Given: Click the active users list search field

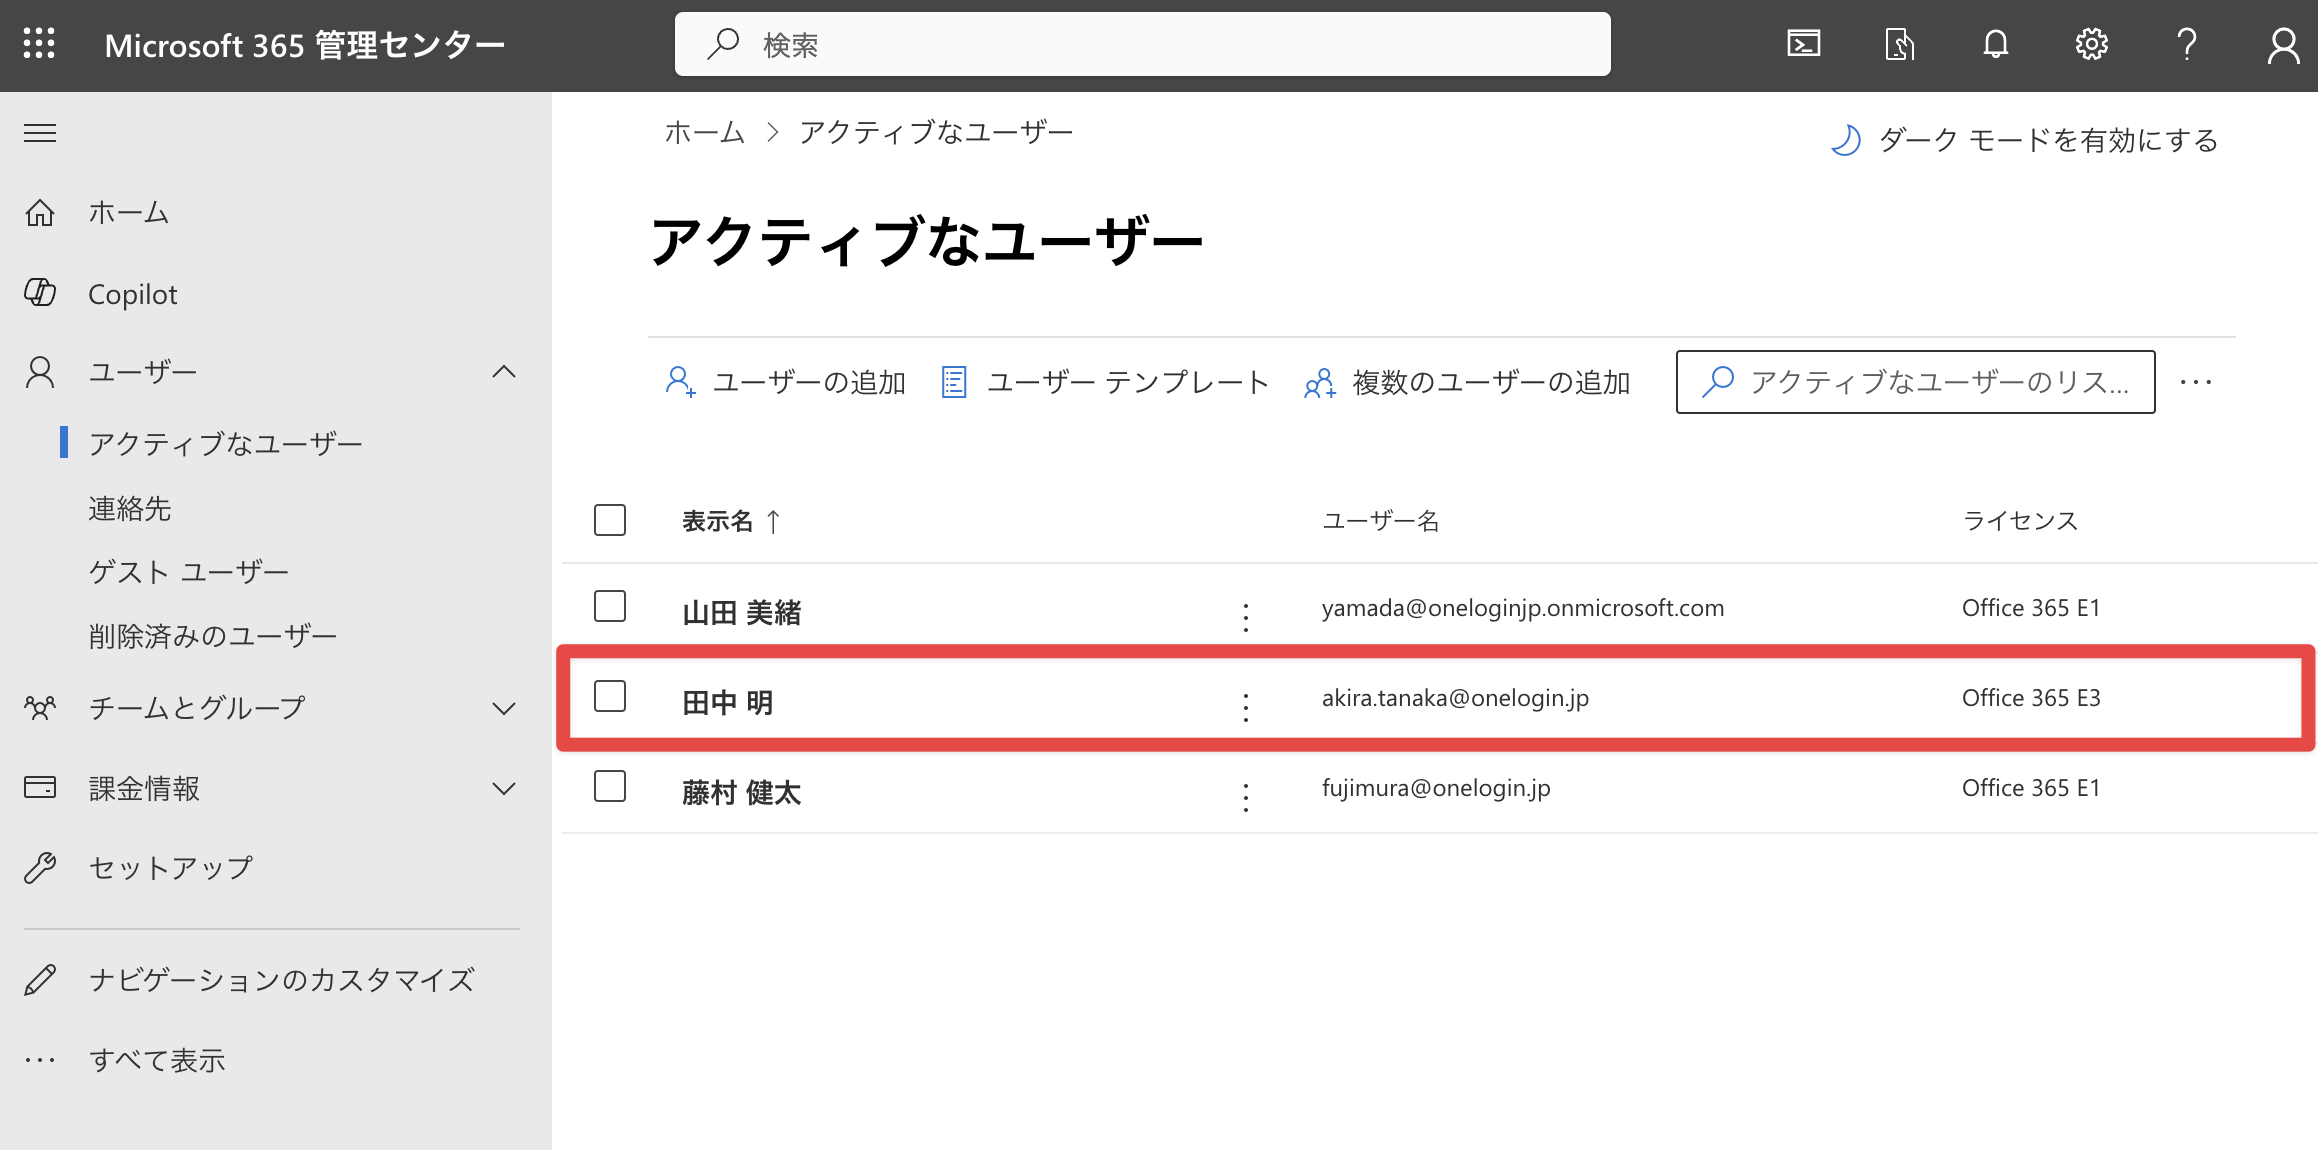Looking at the screenshot, I should [x=1915, y=382].
